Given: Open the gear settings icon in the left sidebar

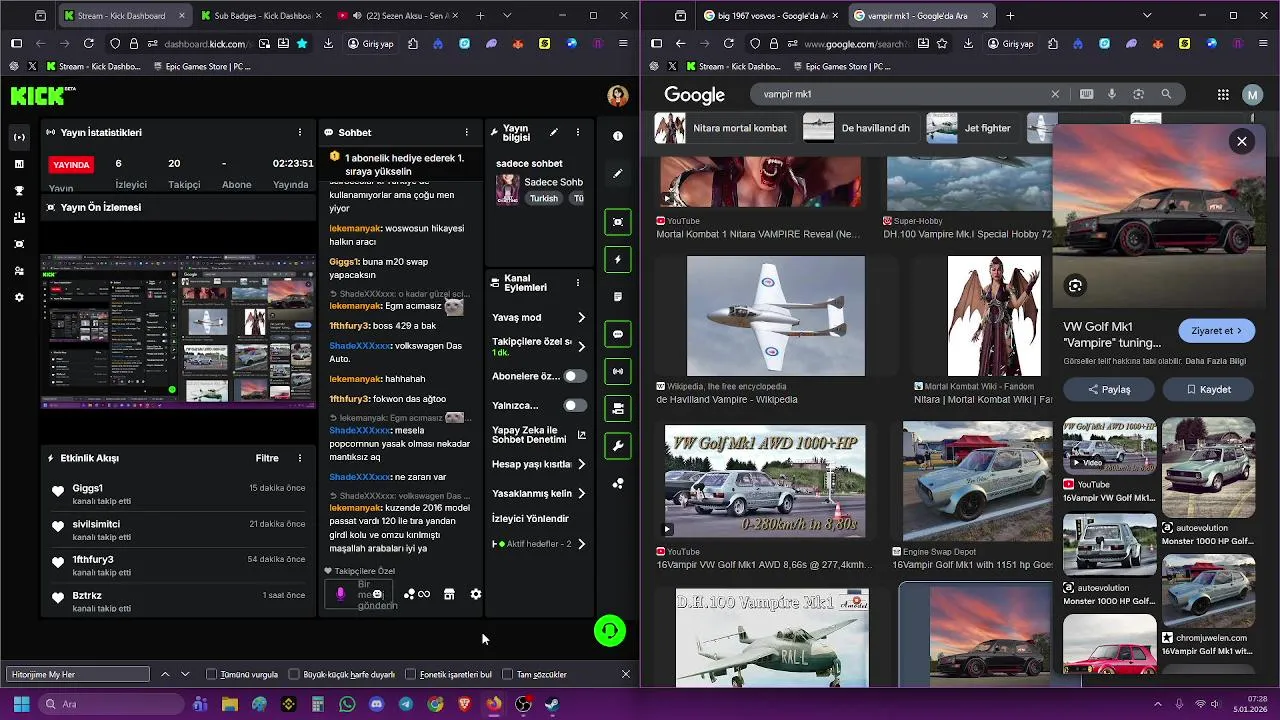Looking at the screenshot, I should tap(19, 298).
